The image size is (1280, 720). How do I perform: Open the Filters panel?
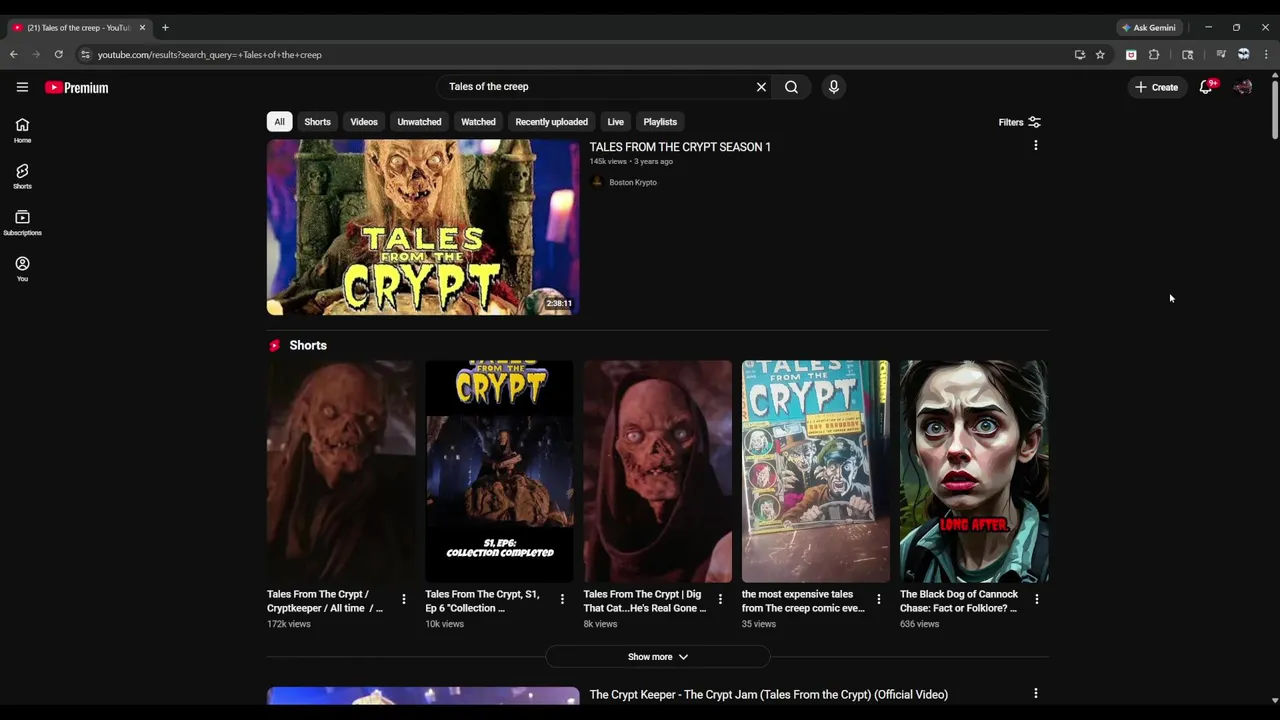point(1020,122)
